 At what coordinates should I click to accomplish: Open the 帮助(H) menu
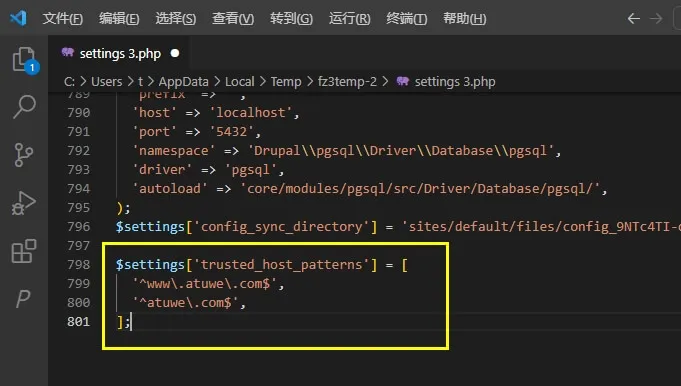click(464, 19)
